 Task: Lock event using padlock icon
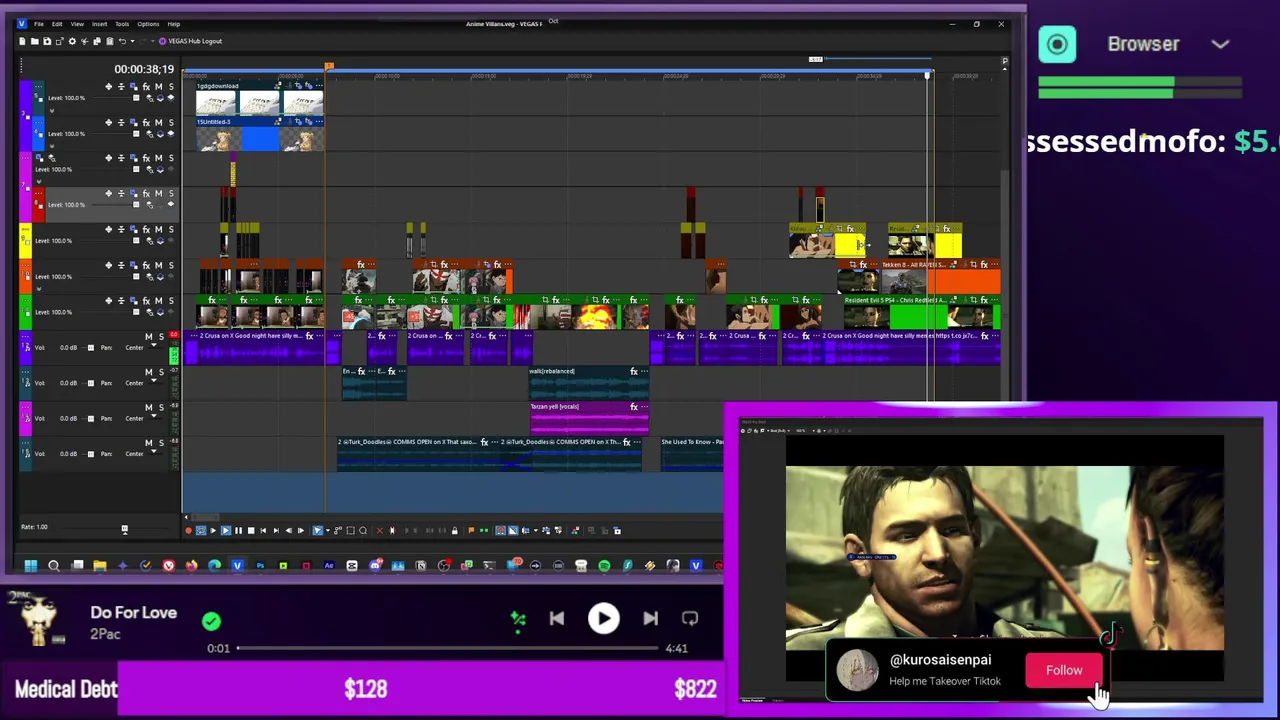pyautogui.click(x=455, y=530)
